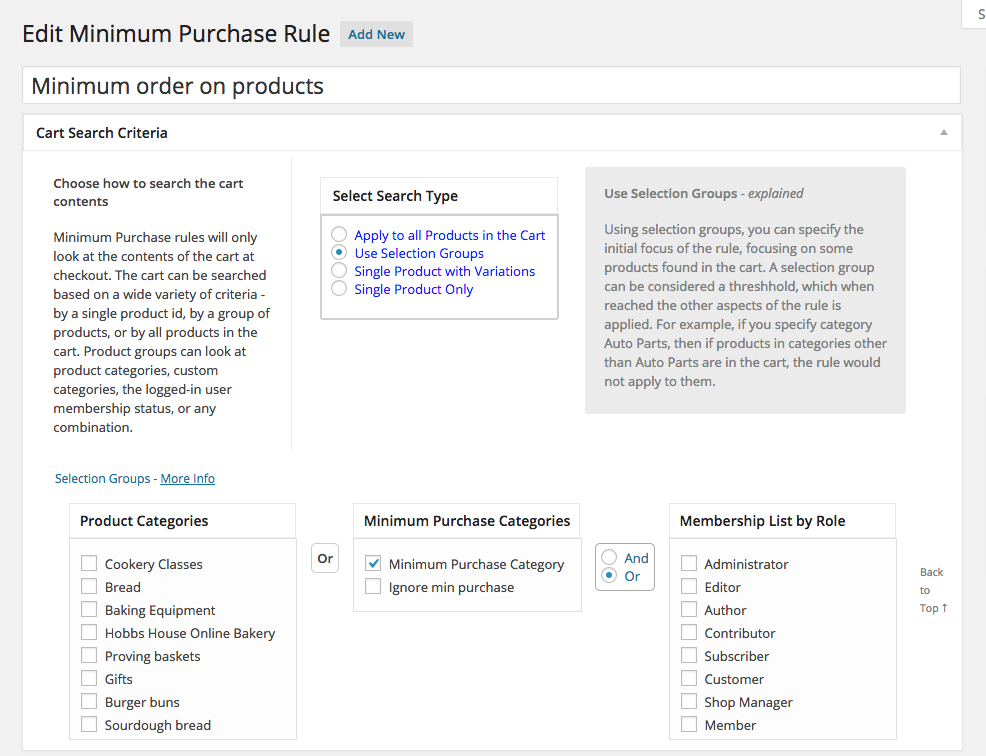The image size is (986, 756).
Task: Click the Add New button
Action: coord(376,34)
